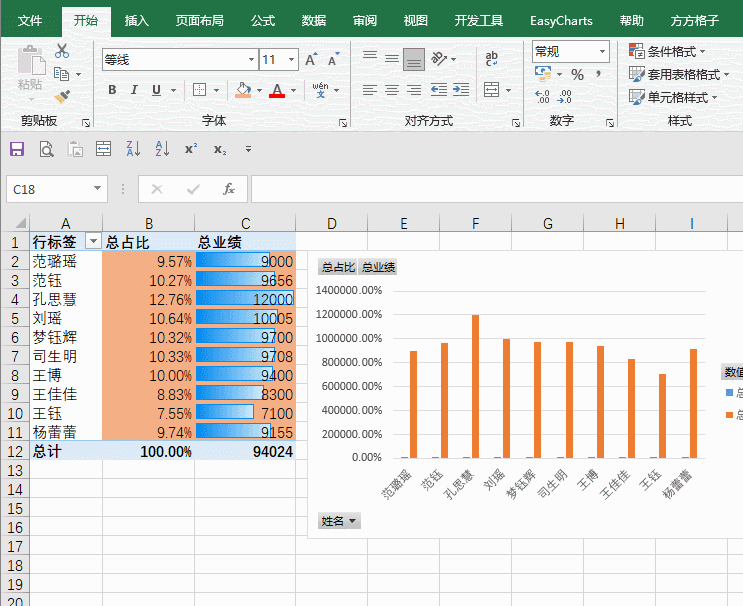743x606 pixels.
Task: Open alignment group dialog launcher
Action: tap(516, 123)
